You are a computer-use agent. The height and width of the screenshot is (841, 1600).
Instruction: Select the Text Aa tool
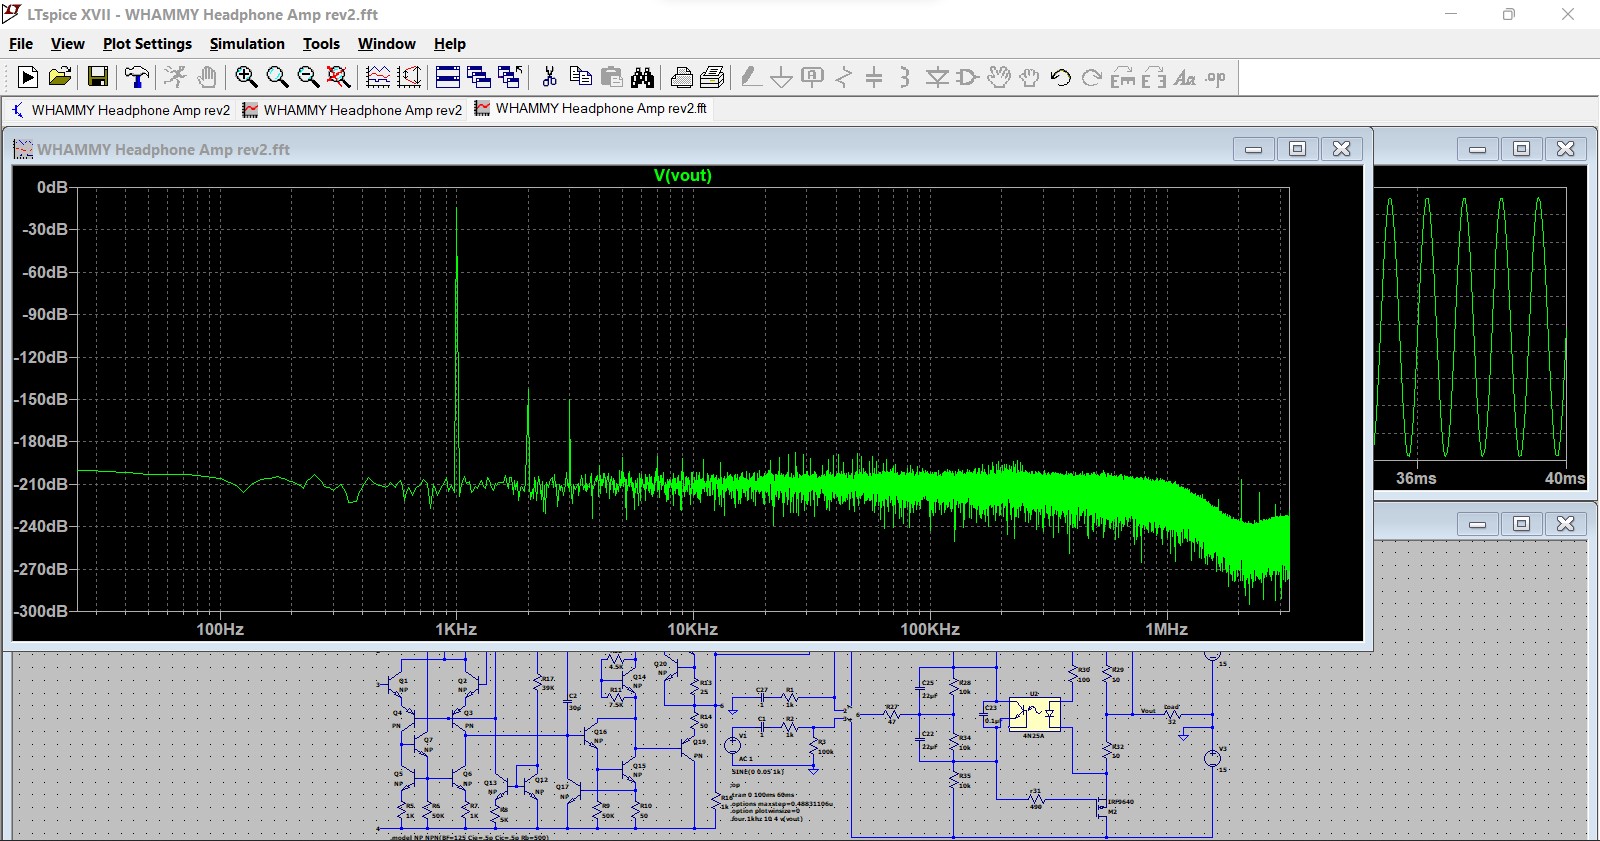pos(1185,77)
